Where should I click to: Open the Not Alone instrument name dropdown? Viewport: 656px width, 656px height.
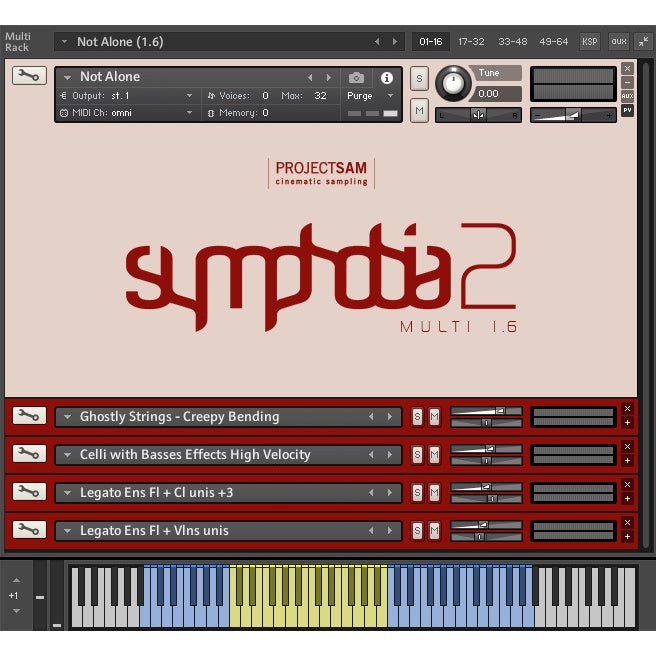pyautogui.click(x=67, y=77)
